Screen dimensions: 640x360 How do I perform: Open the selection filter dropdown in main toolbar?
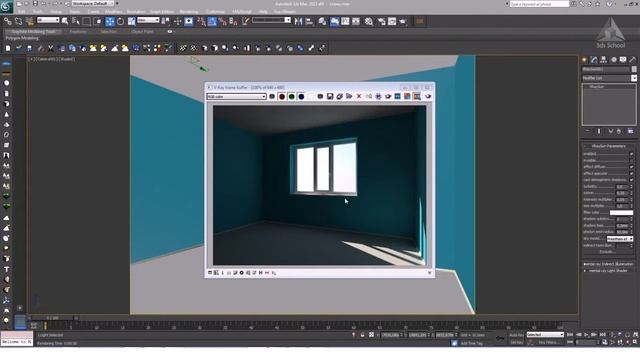(48, 20)
